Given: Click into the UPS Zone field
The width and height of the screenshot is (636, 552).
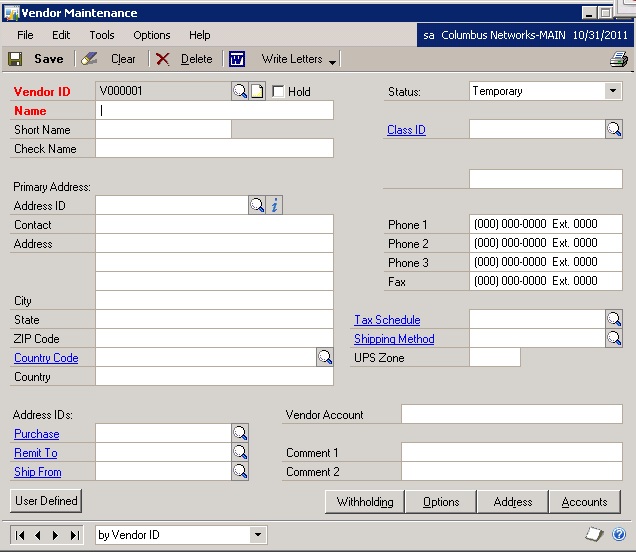Looking at the screenshot, I should click(x=495, y=357).
